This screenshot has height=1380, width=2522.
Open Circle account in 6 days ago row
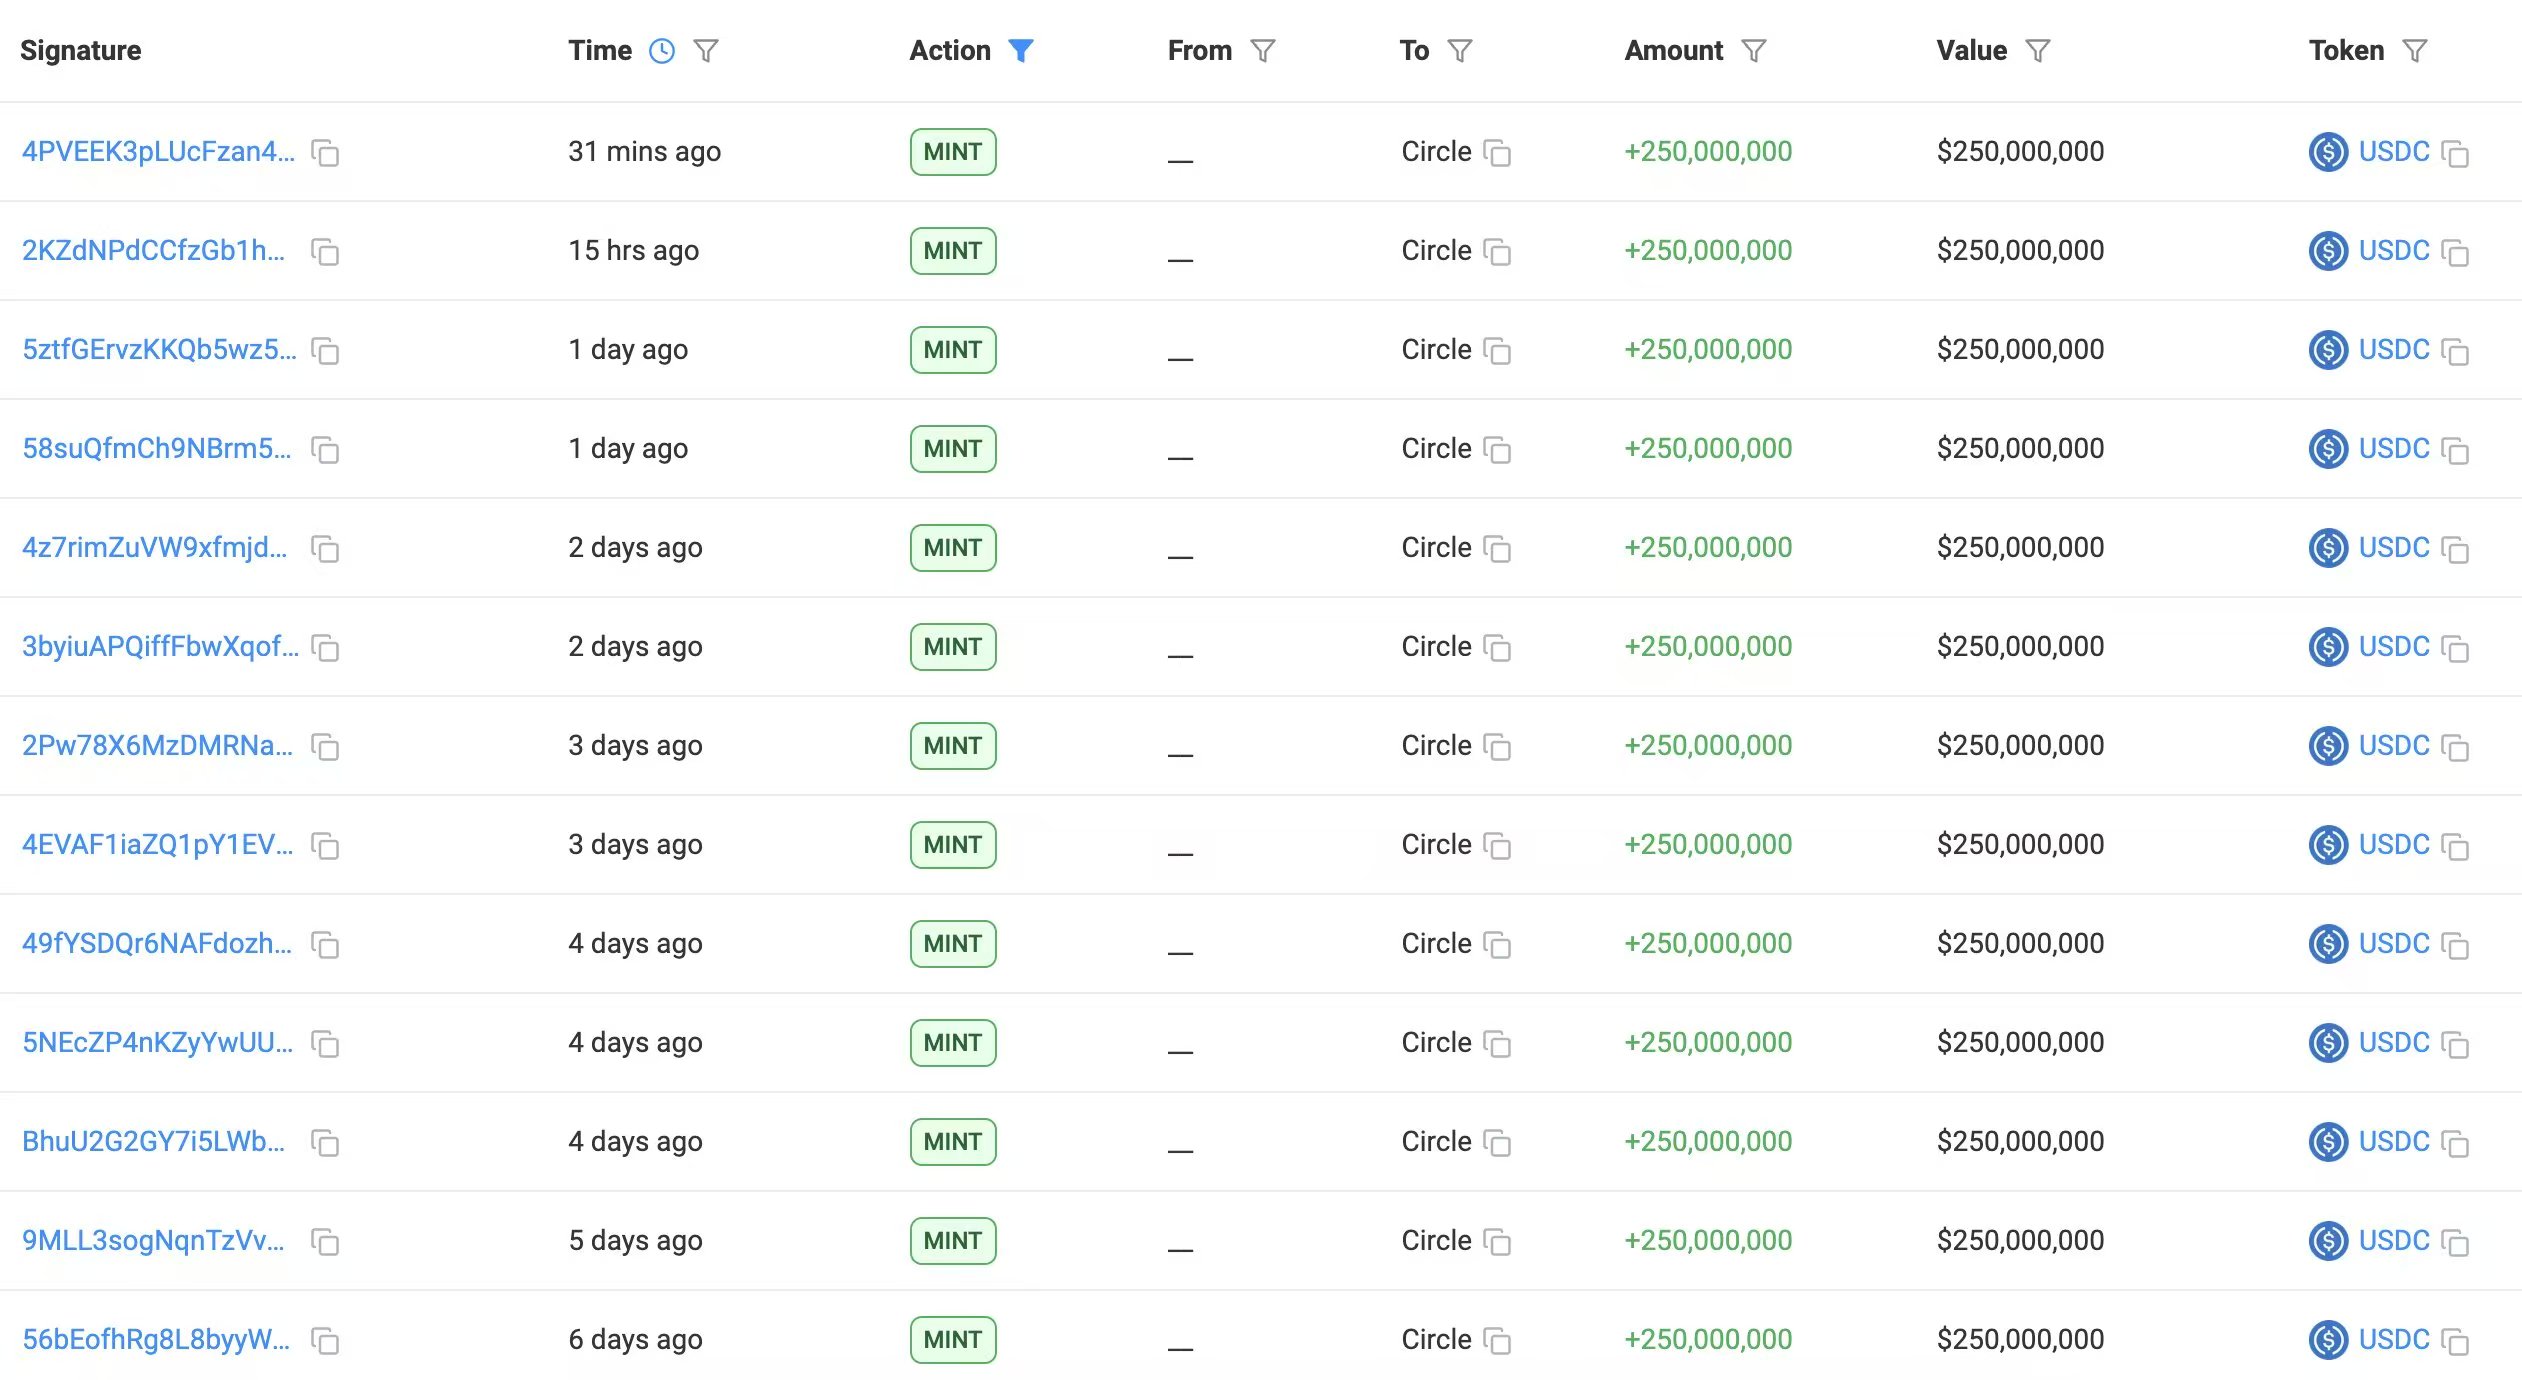[1436, 1339]
